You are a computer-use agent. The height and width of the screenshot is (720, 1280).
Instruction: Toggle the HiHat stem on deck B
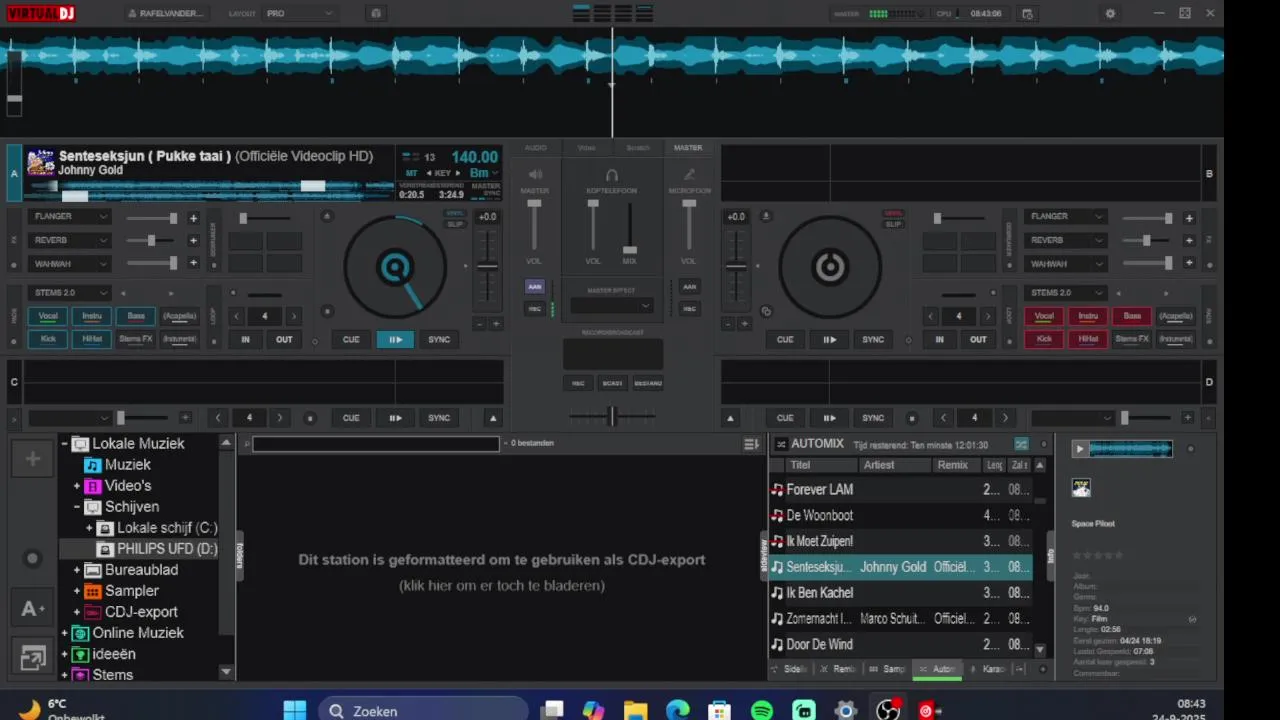tap(1088, 339)
